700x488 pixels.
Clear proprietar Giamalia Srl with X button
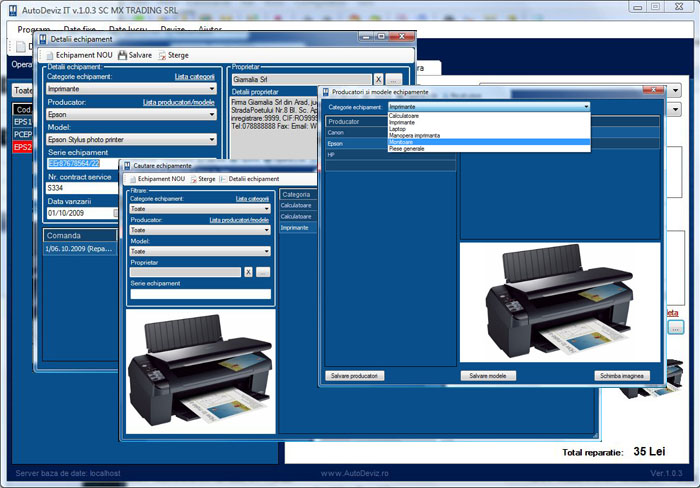pyautogui.click(x=379, y=79)
